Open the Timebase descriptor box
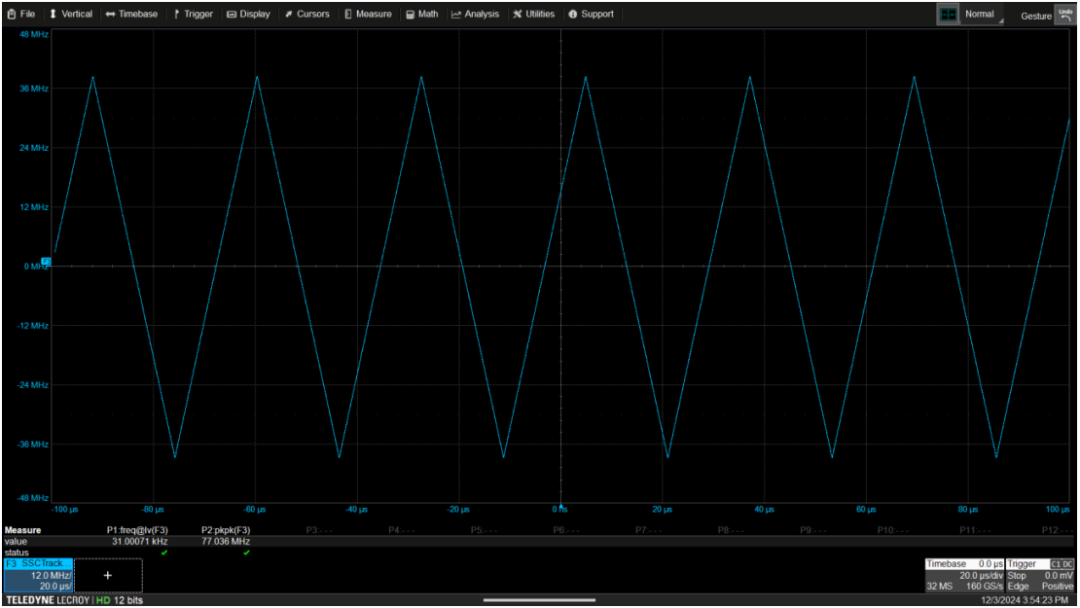The image size is (1080, 608). pyautogui.click(x=964, y=575)
